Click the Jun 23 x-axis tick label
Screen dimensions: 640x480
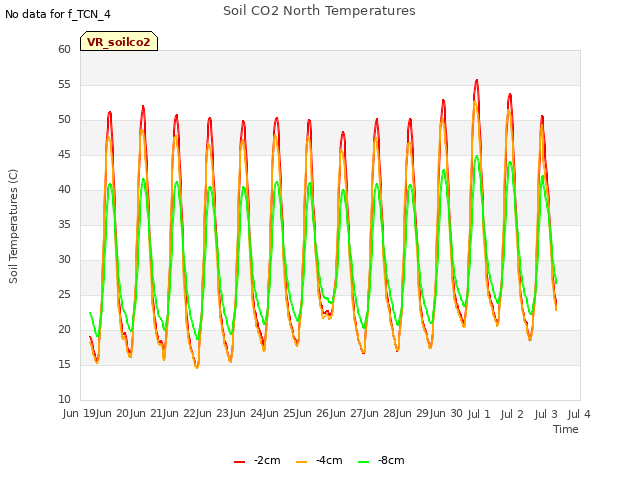point(212,413)
